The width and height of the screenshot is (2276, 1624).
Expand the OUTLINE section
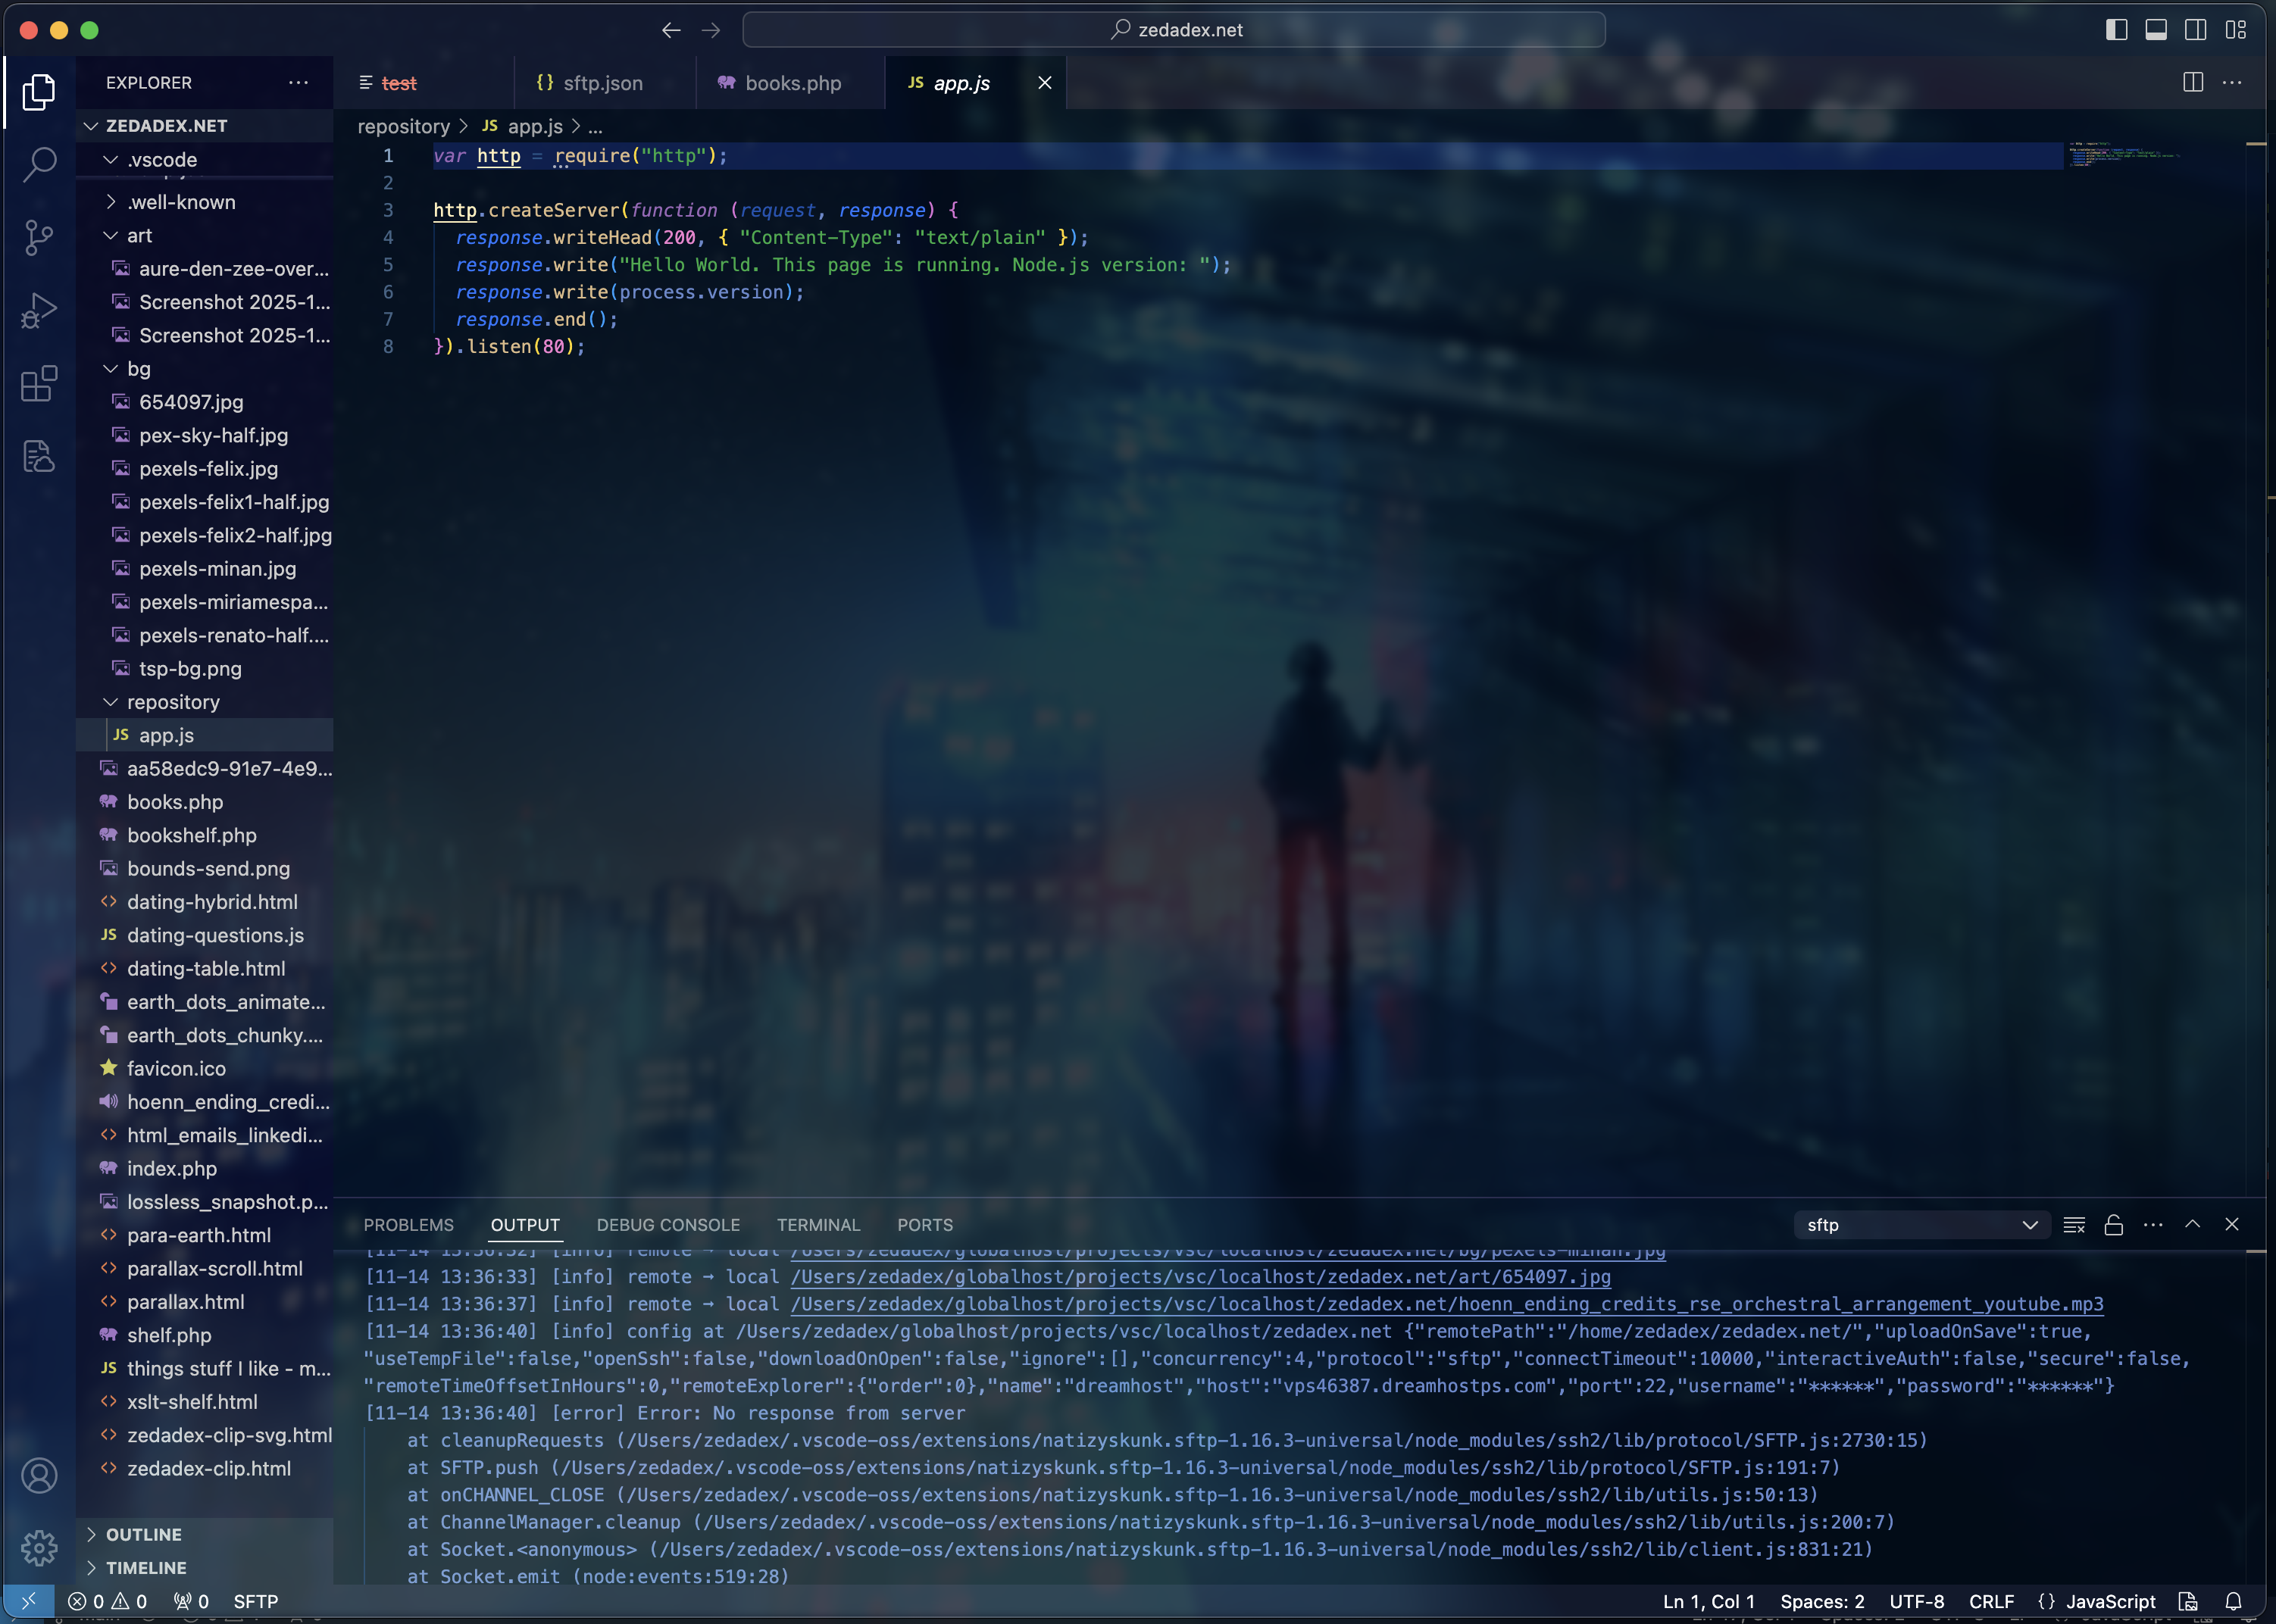click(143, 1534)
